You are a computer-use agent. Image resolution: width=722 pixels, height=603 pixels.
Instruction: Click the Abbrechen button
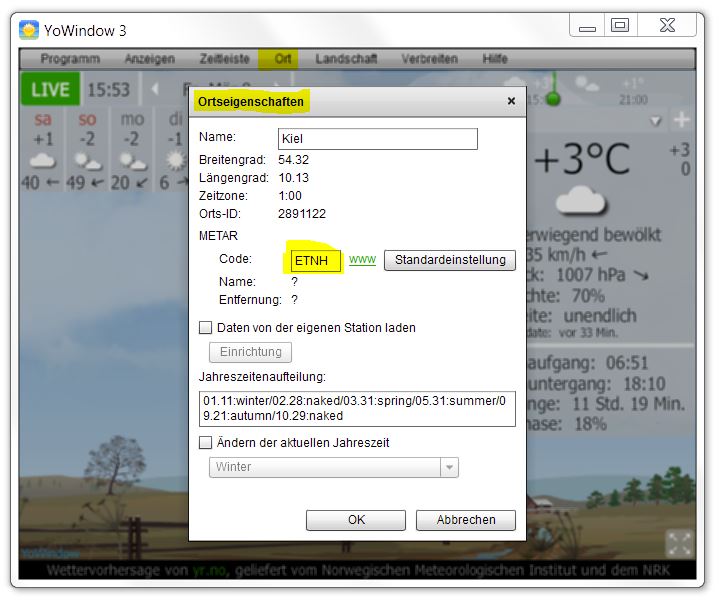tap(466, 520)
